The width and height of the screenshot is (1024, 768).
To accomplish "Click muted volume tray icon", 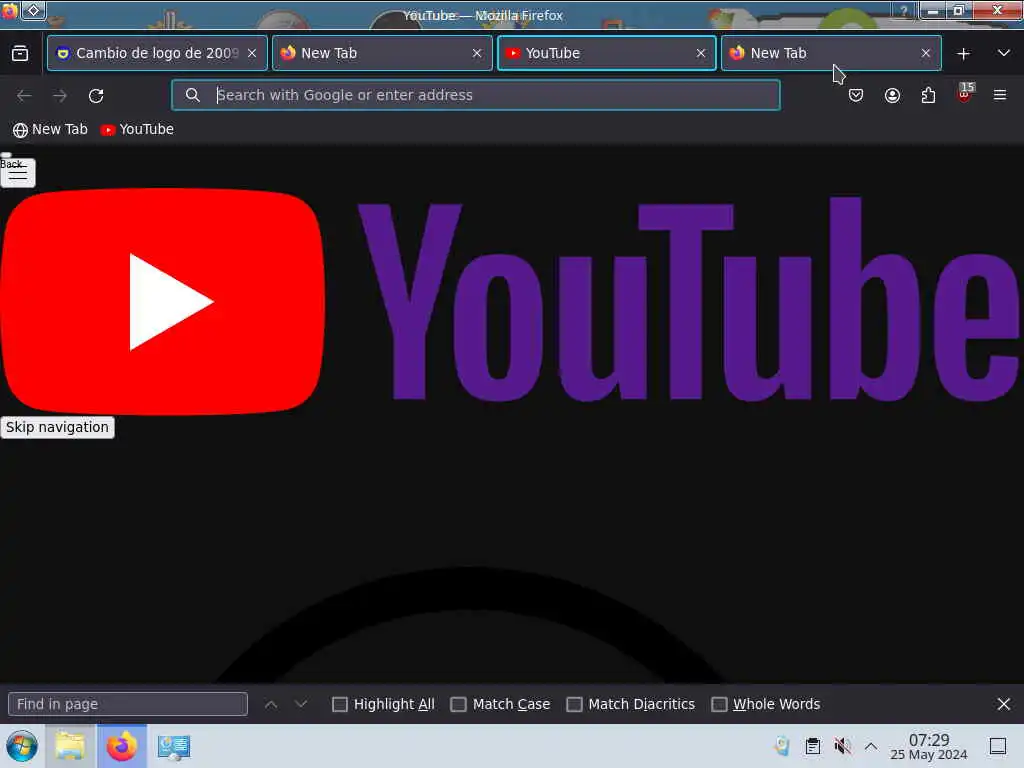I will (x=842, y=746).
